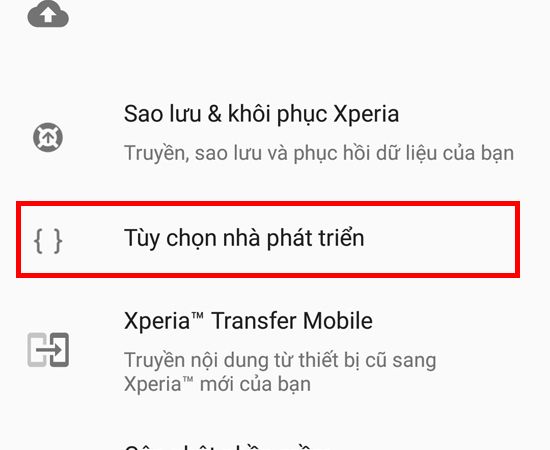Open Xperia Transfer Mobile entry
This screenshot has height=450, width=550.
click(275, 351)
